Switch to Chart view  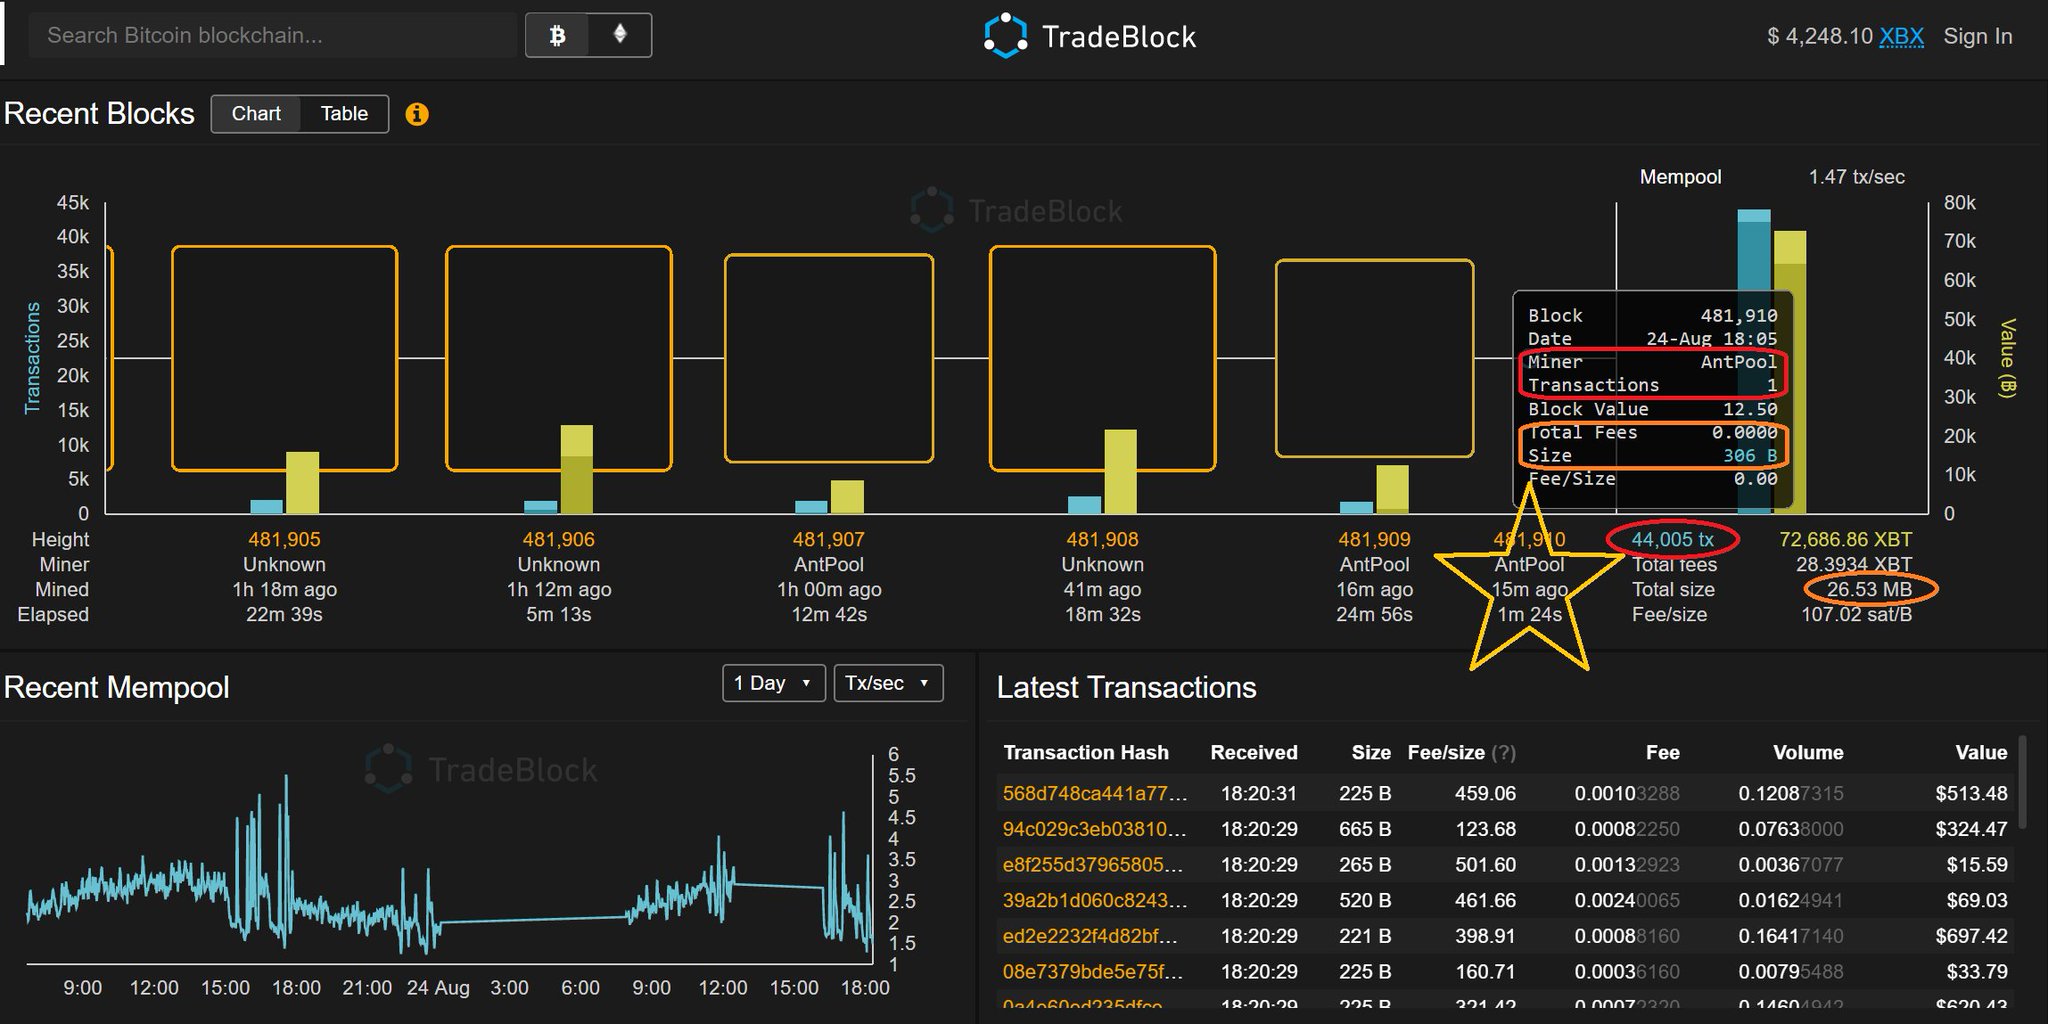point(256,114)
